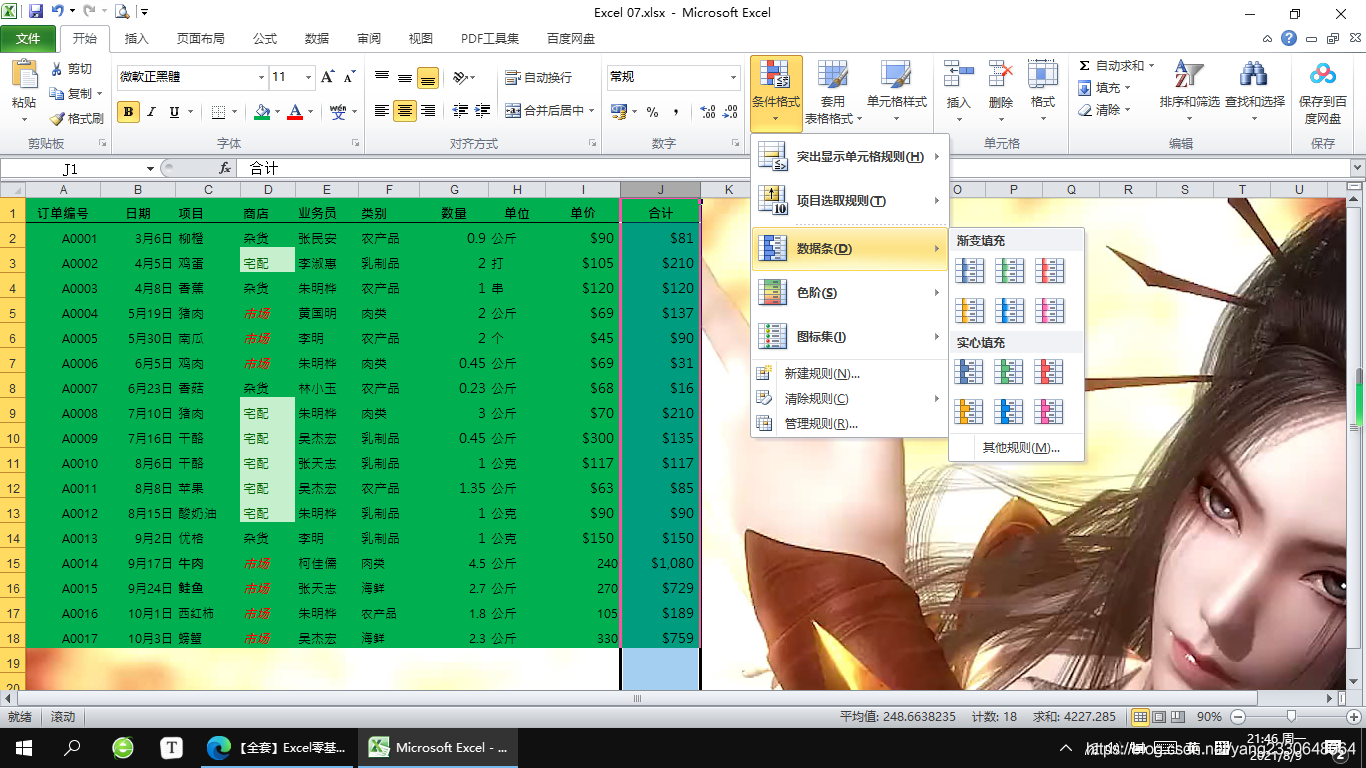Apply light blue solid fill data bar

(x=1010, y=411)
